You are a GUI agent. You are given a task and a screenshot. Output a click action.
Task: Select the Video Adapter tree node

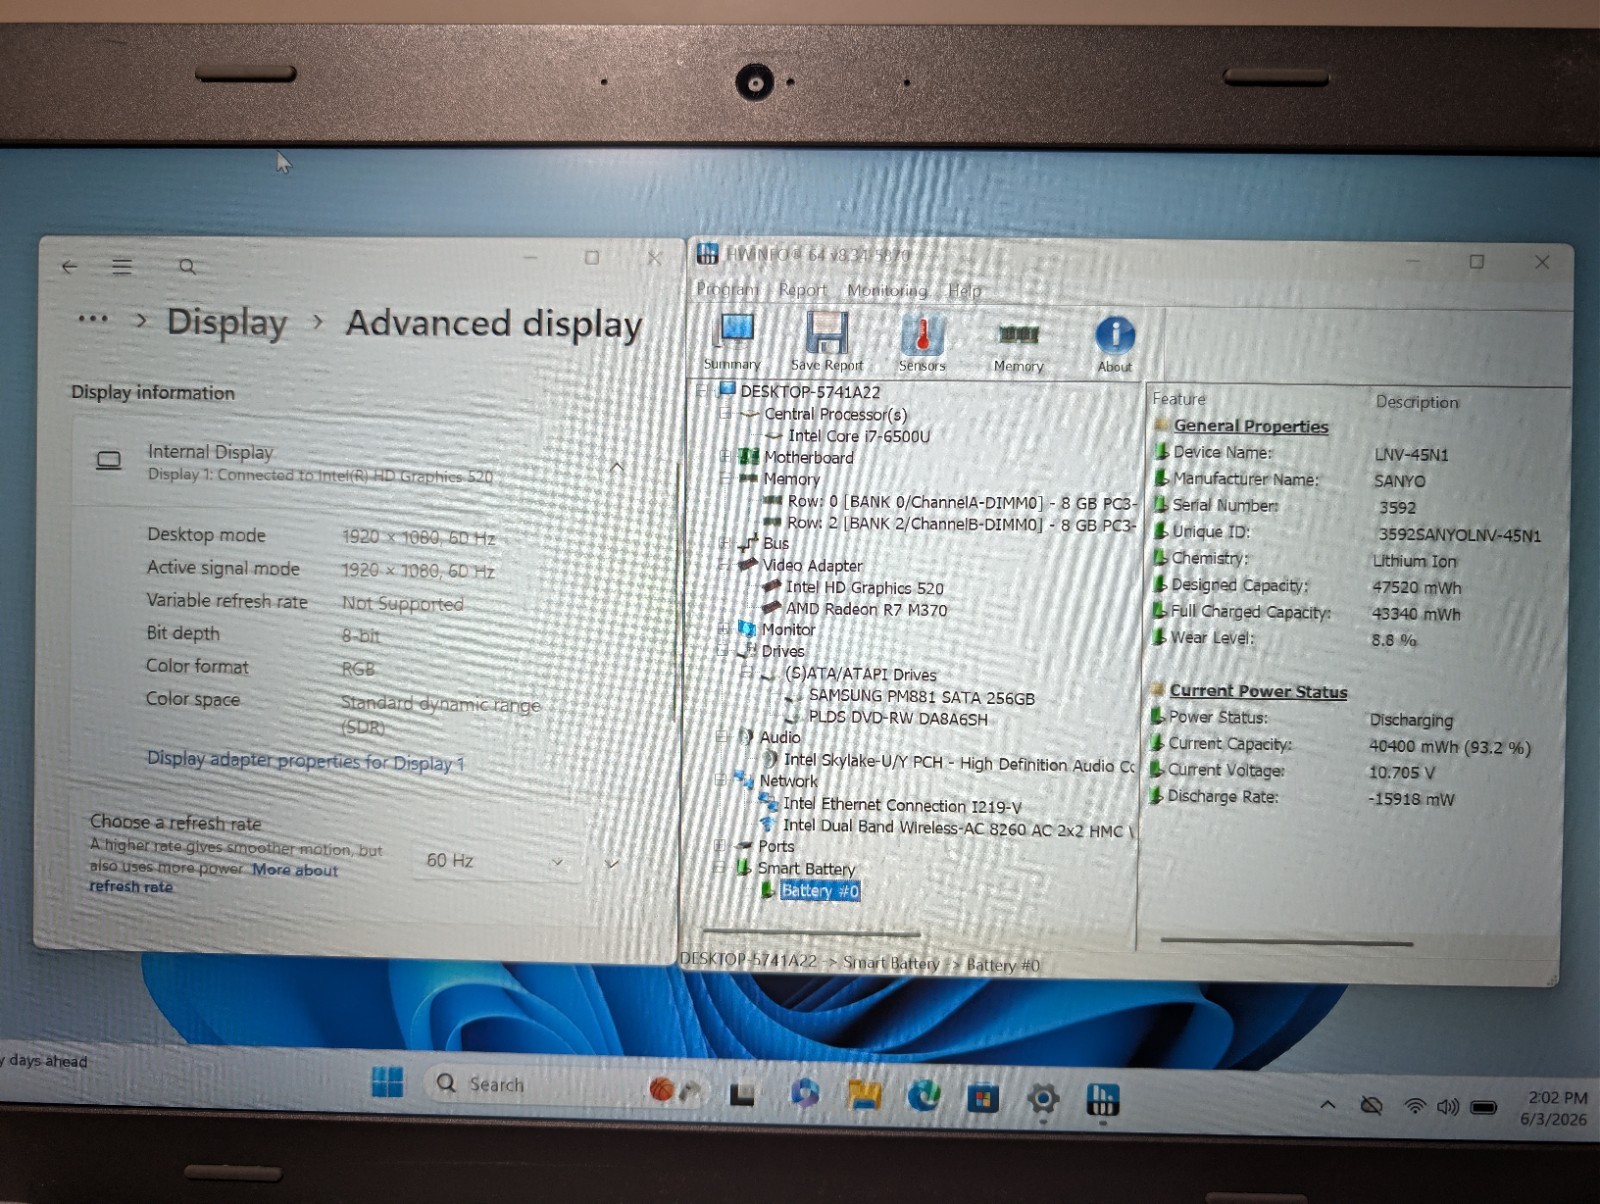812,564
